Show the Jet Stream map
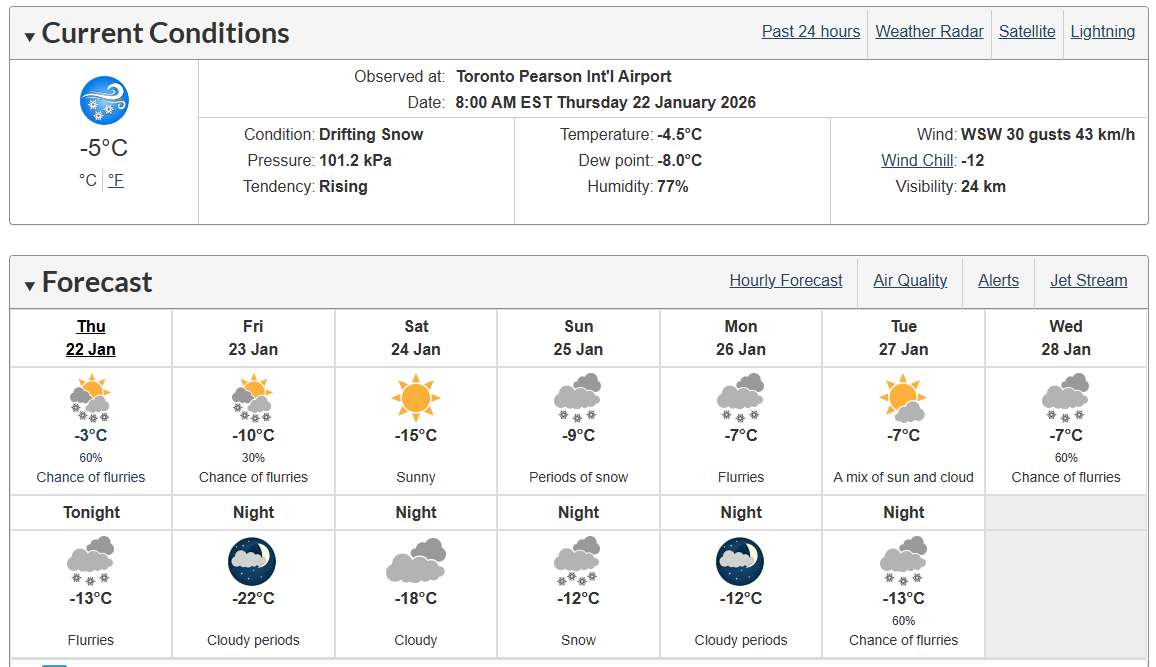 pyautogui.click(x=1088, y=281)
